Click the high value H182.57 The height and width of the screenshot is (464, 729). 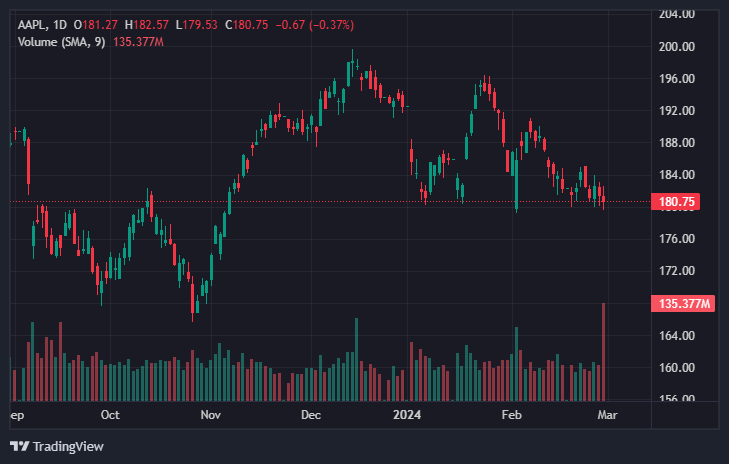click(x=146, y=25)
